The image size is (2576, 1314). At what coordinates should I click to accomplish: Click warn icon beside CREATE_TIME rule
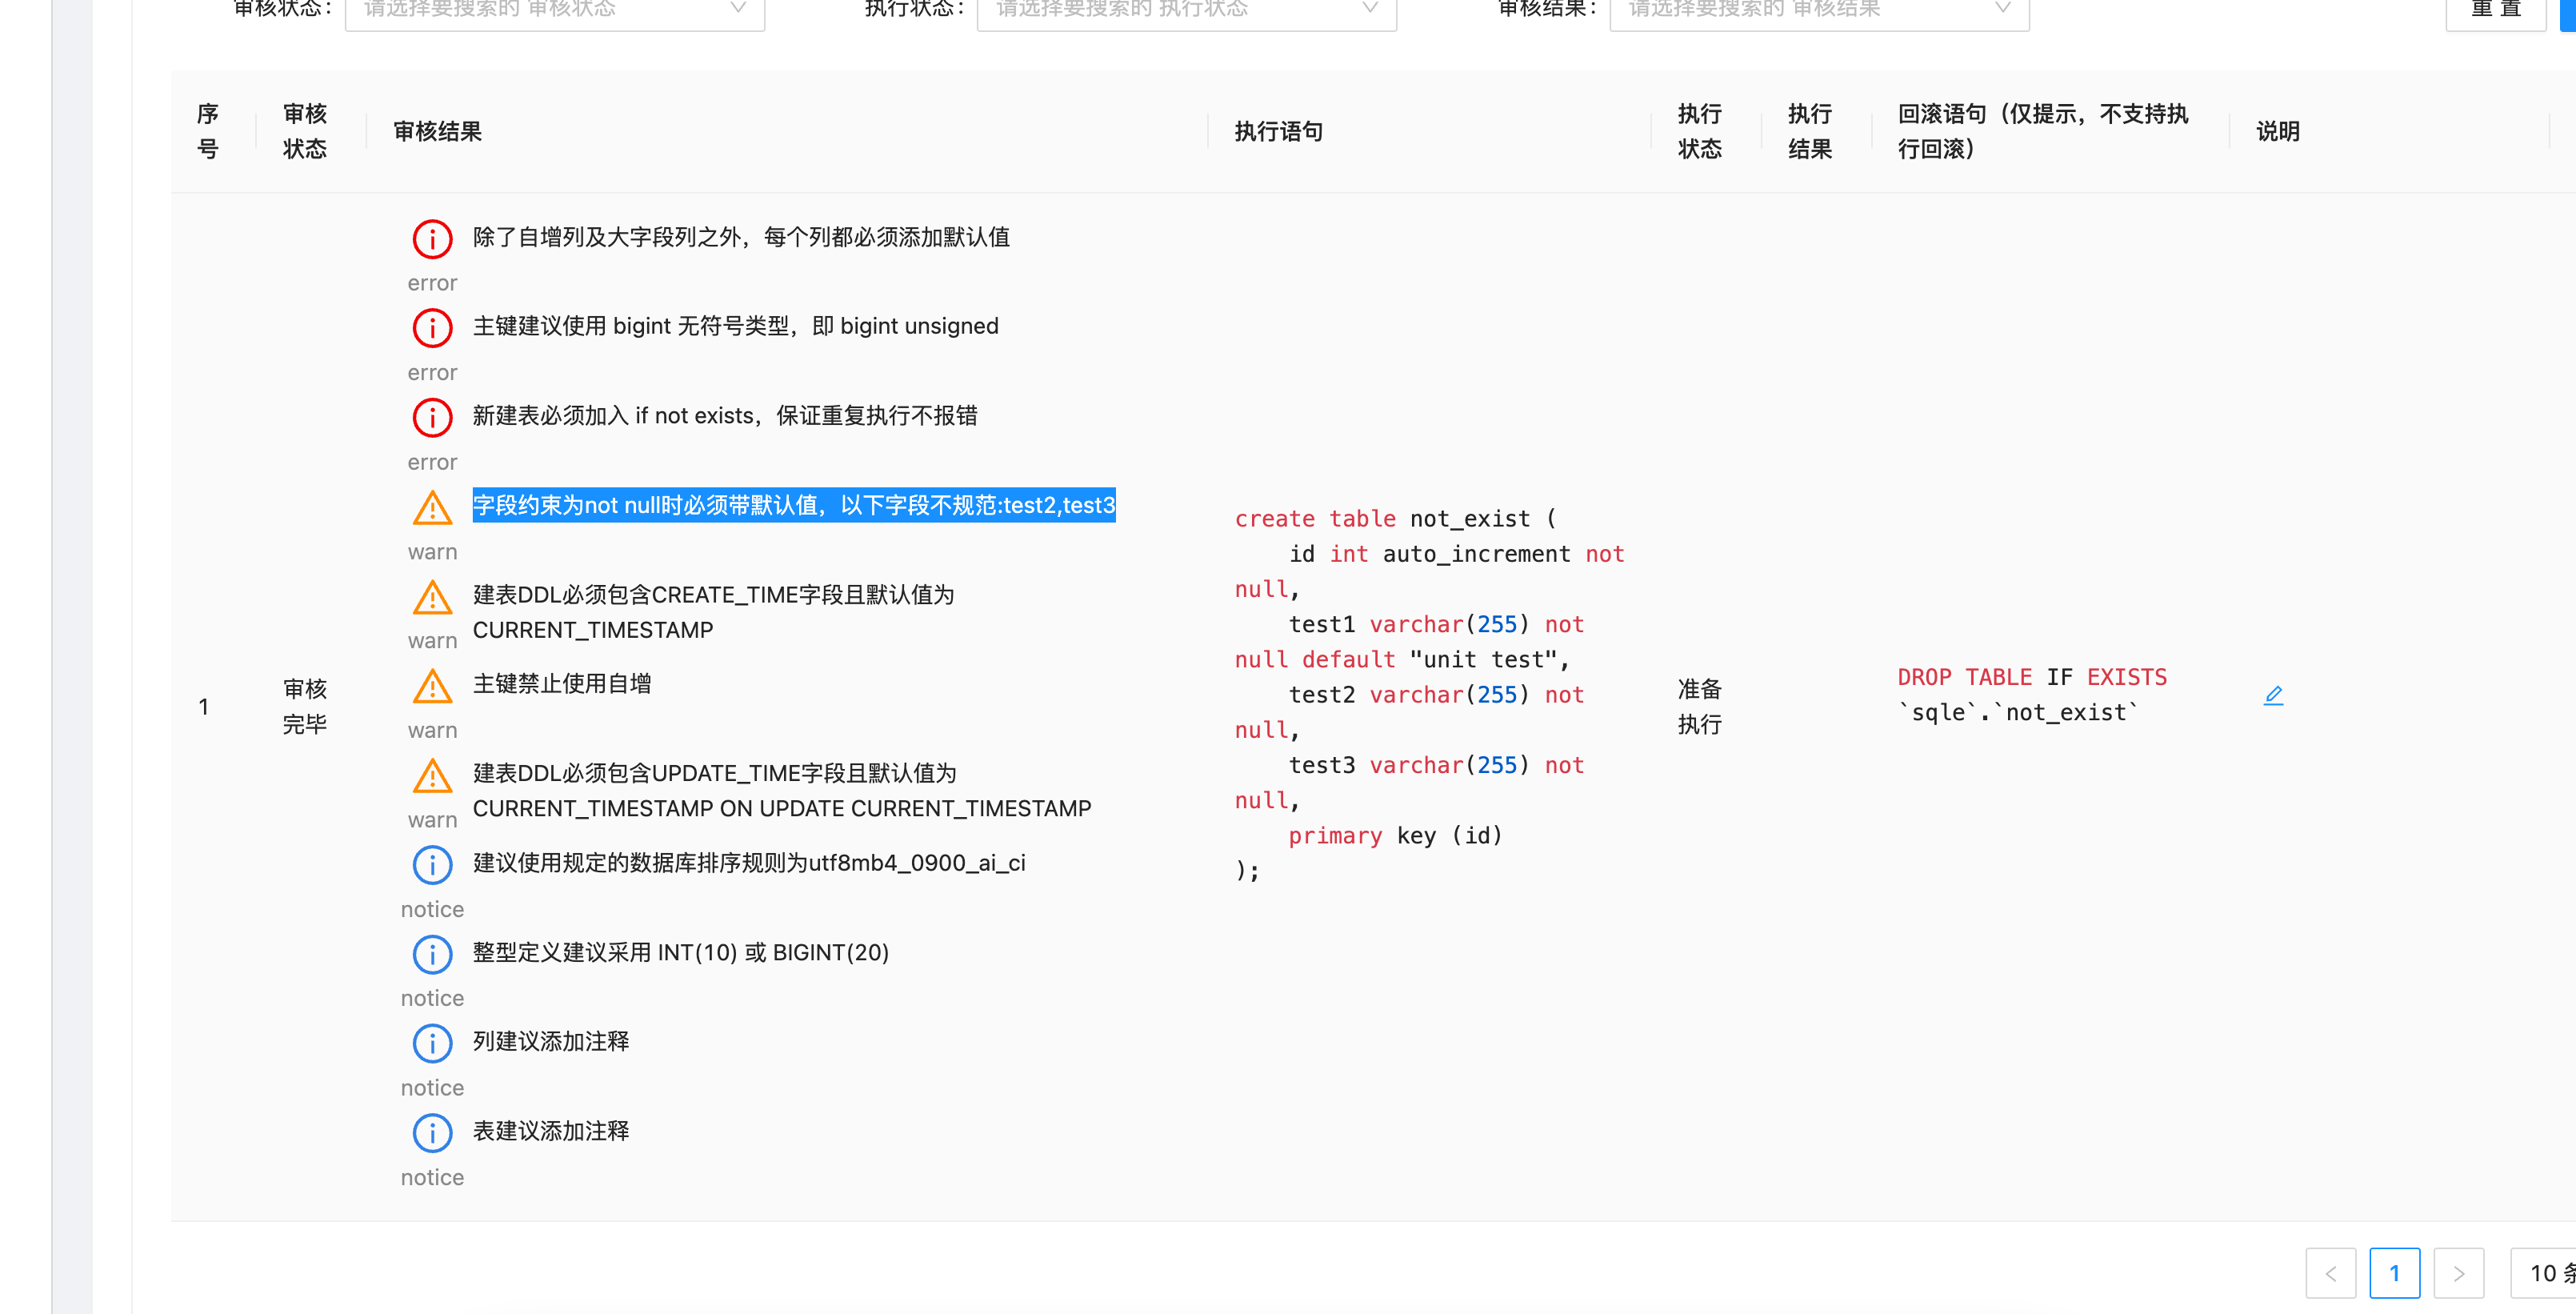point(432,596)
